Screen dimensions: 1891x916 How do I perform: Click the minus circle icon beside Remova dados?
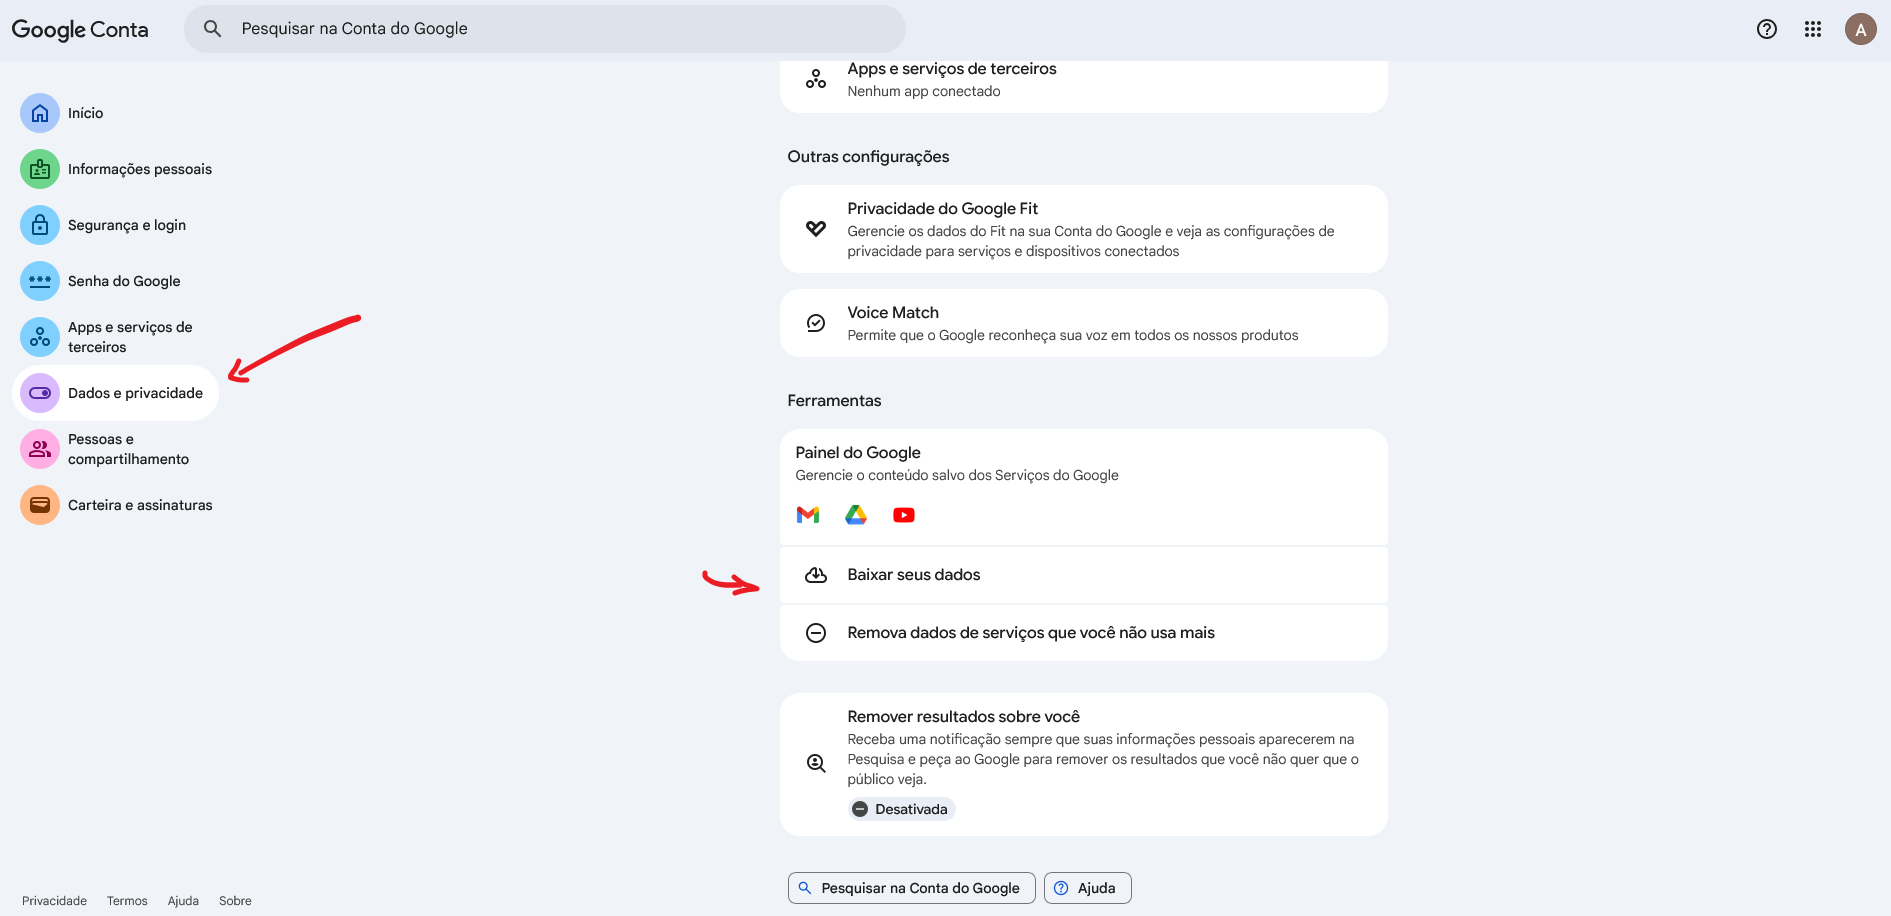click(816, 633)
